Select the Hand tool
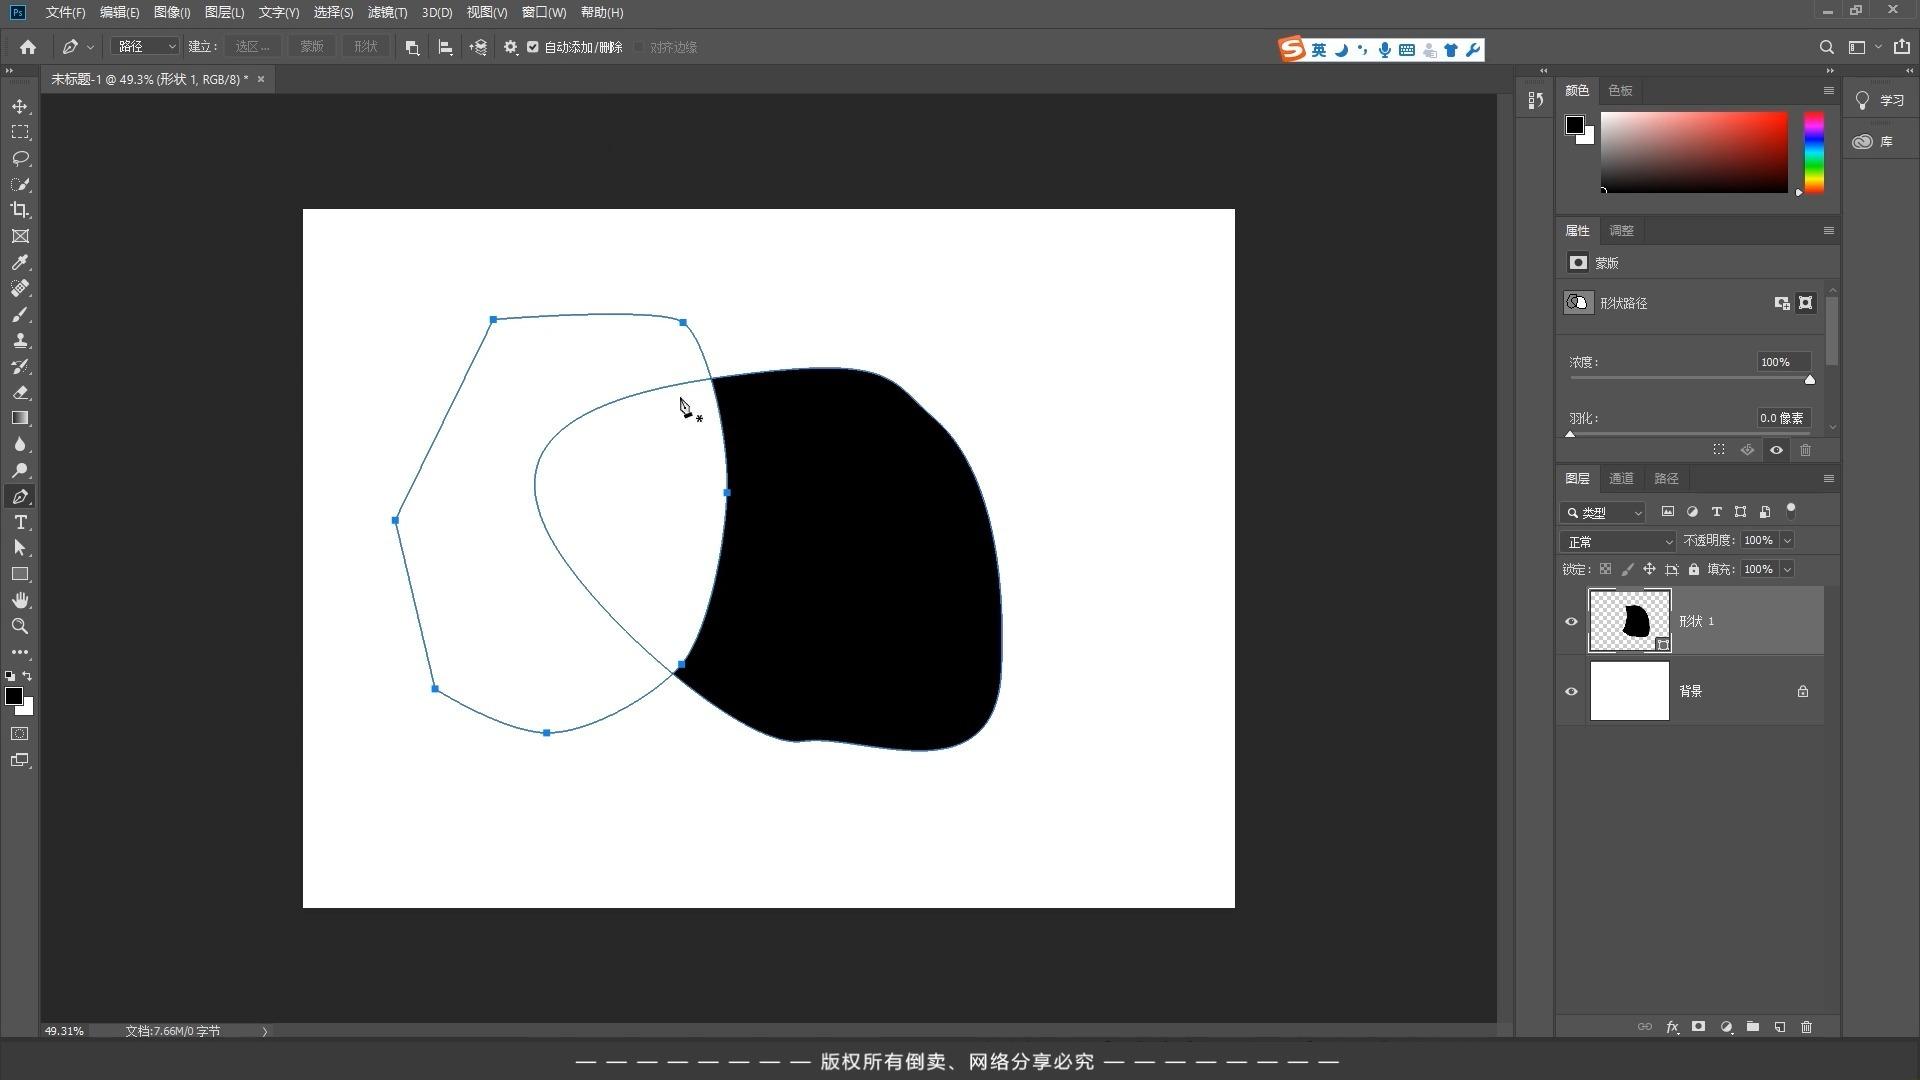The image size is (1920, 1080). point(20,600)
